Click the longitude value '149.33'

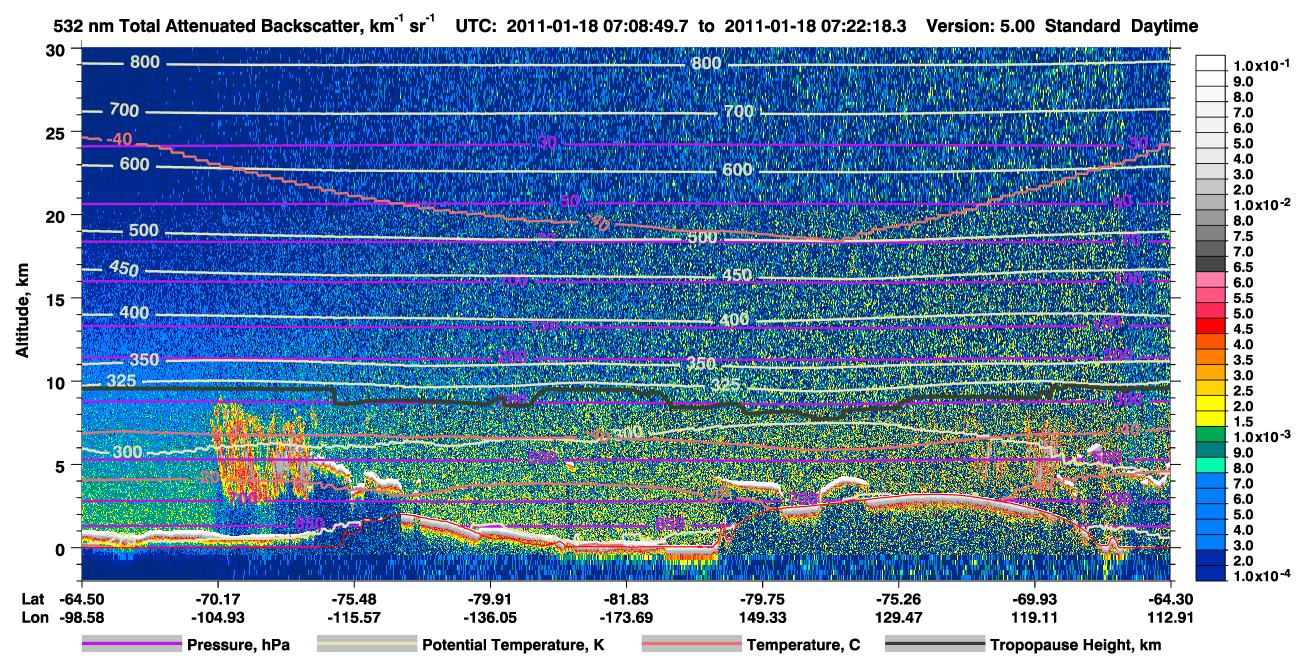762,618
